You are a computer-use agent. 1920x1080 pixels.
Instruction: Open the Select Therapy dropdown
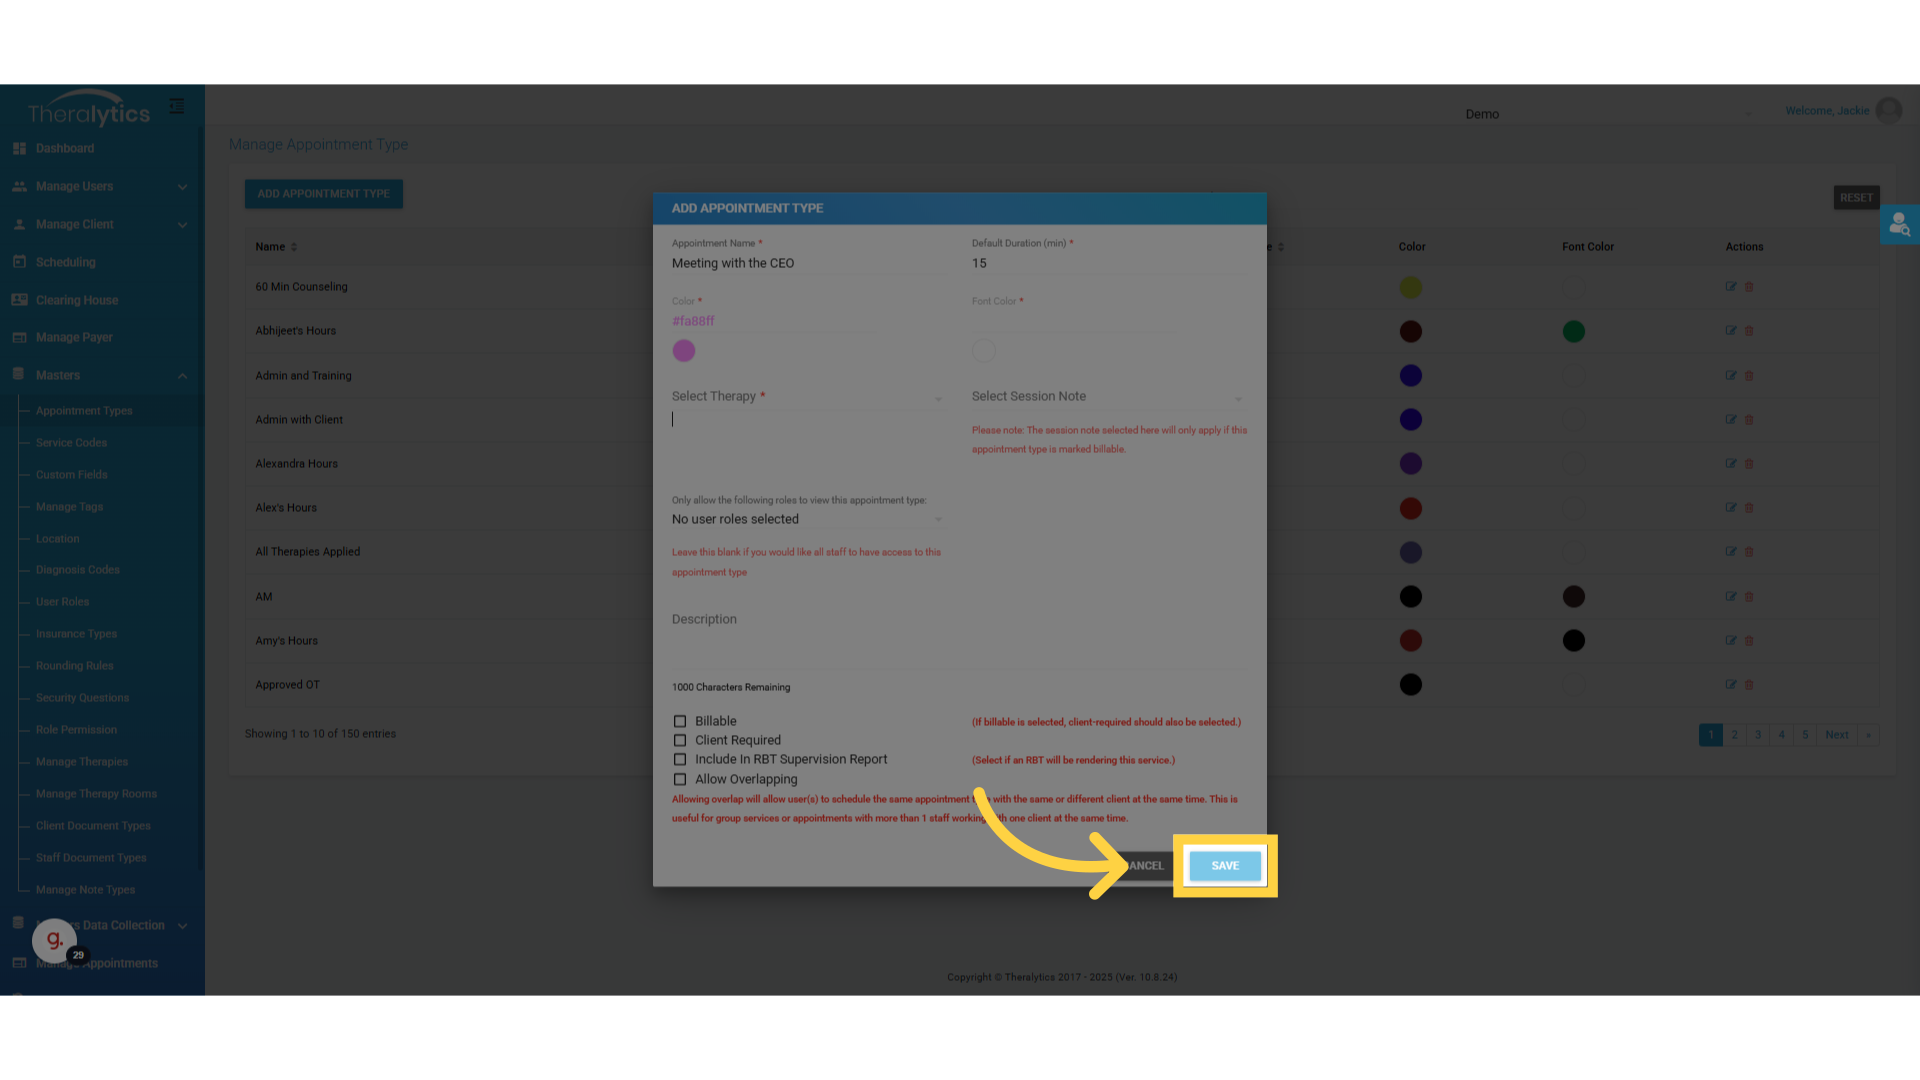pyautogui.click(x=806, y=397)
